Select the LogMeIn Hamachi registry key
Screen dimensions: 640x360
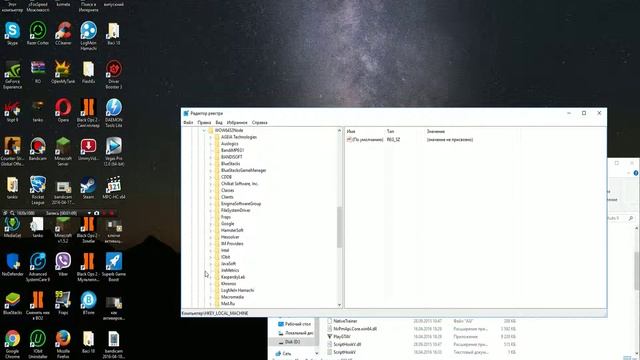pyautogui.click(x=237, y=290)
